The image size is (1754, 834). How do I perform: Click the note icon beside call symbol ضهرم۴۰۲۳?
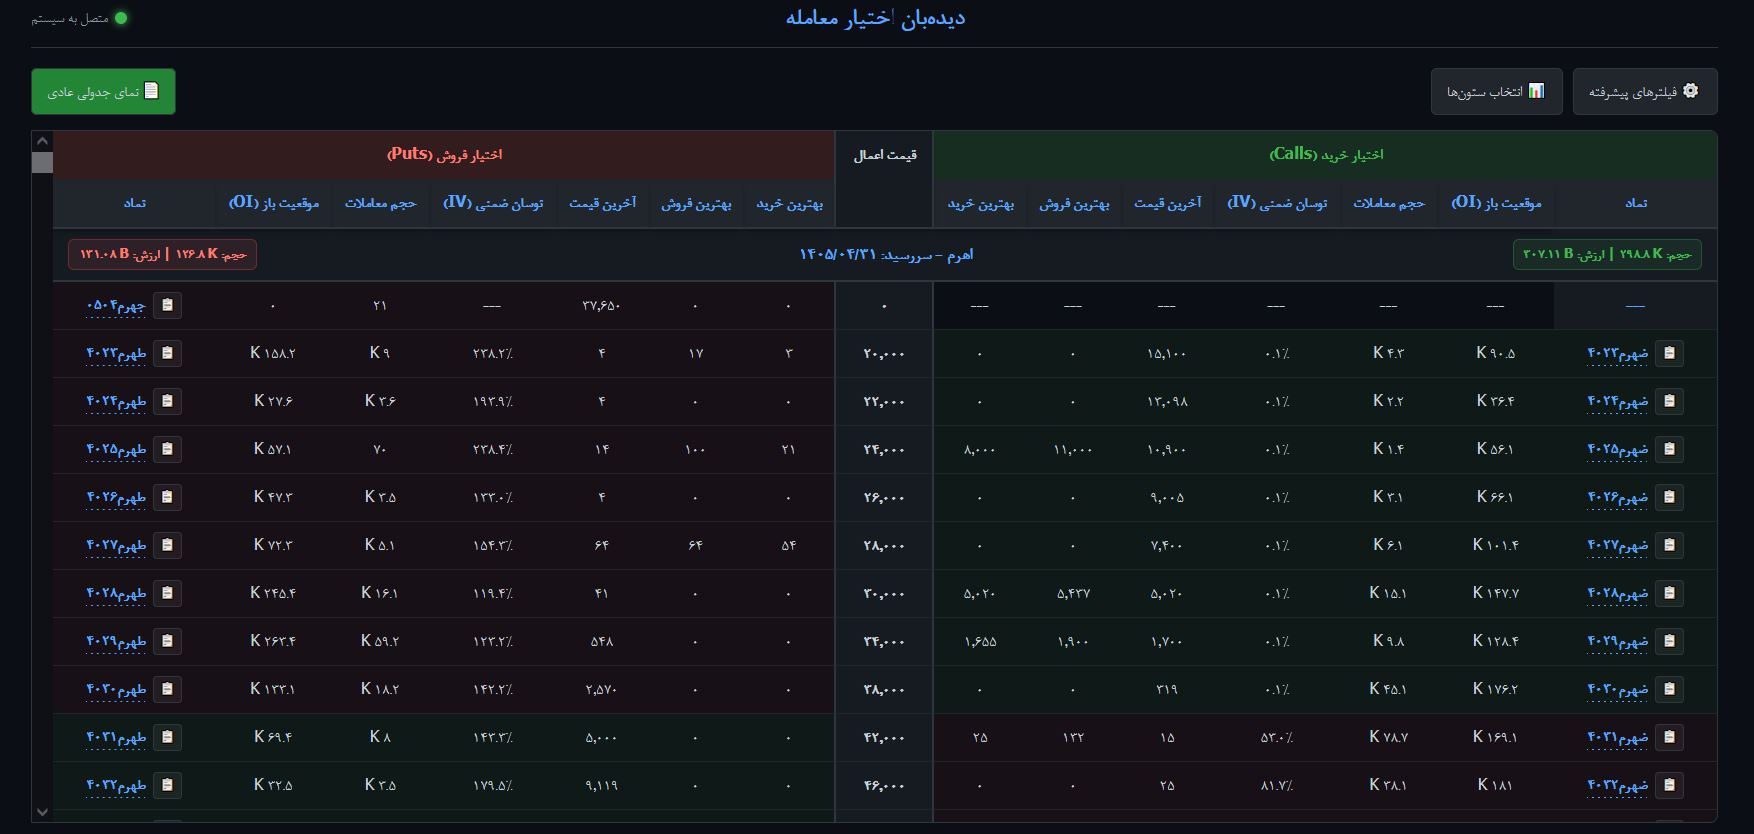pyautogui.click(x=1668, y=353)
